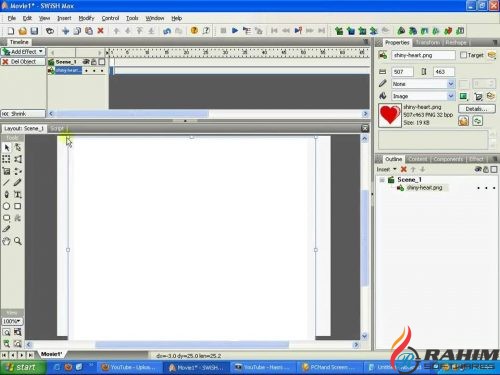The width and height of the screenshot is (500, 375).
Task: Switch to the Components tab
Action: tap(448, 159)
